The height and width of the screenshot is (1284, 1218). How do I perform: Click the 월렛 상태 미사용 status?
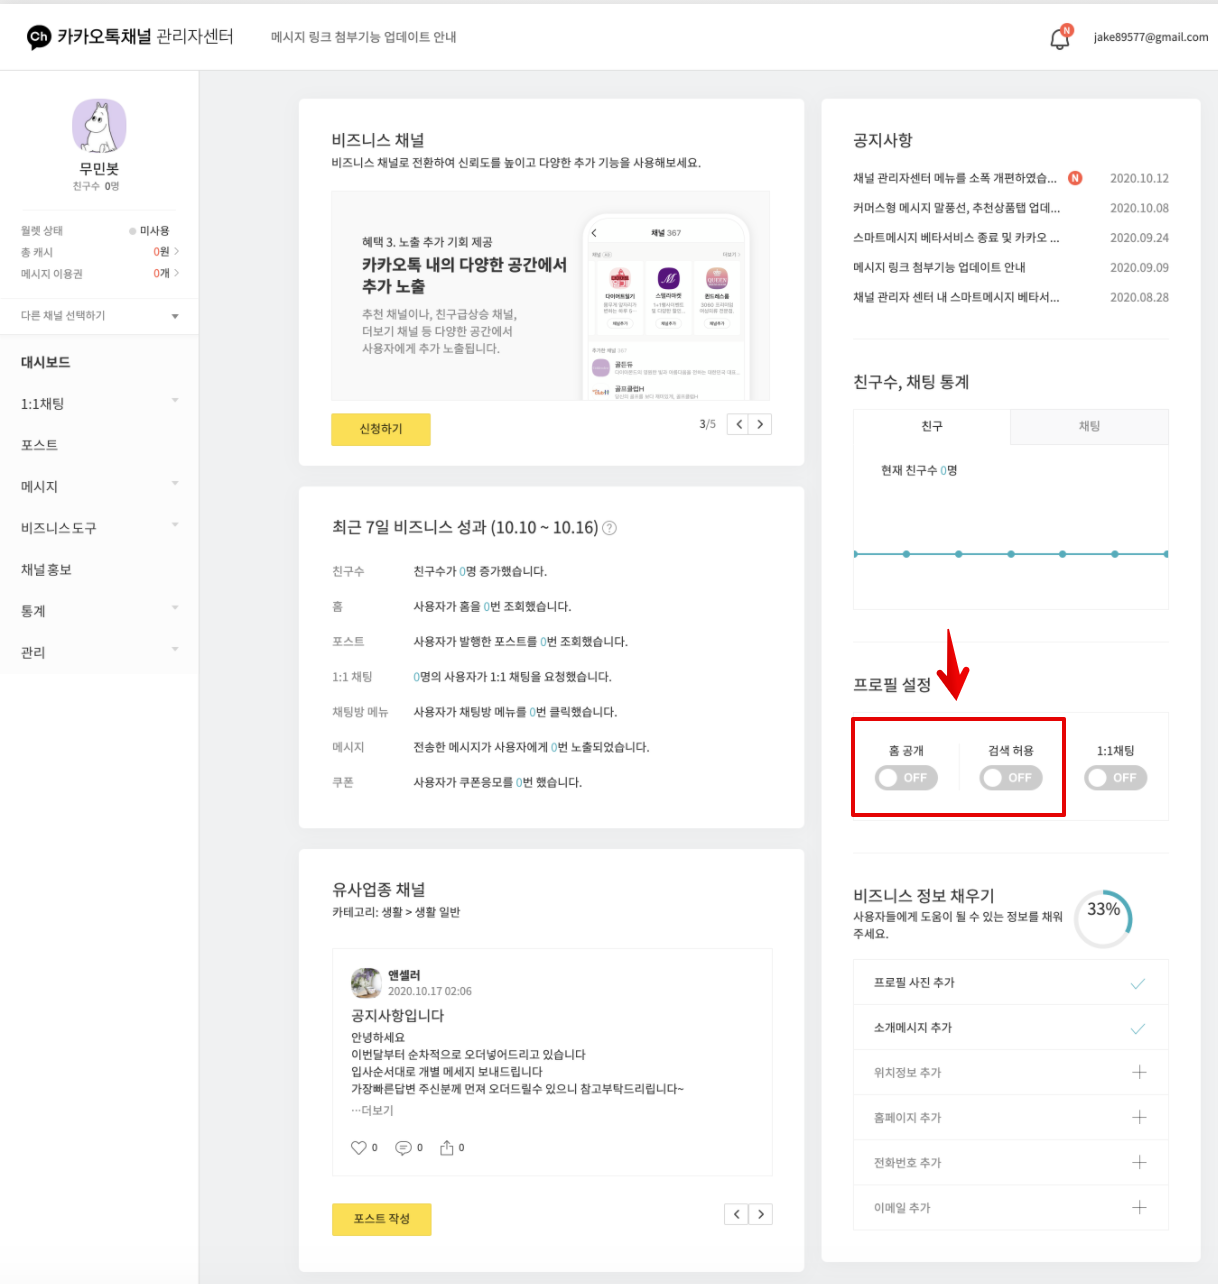(x=149, y=230)
